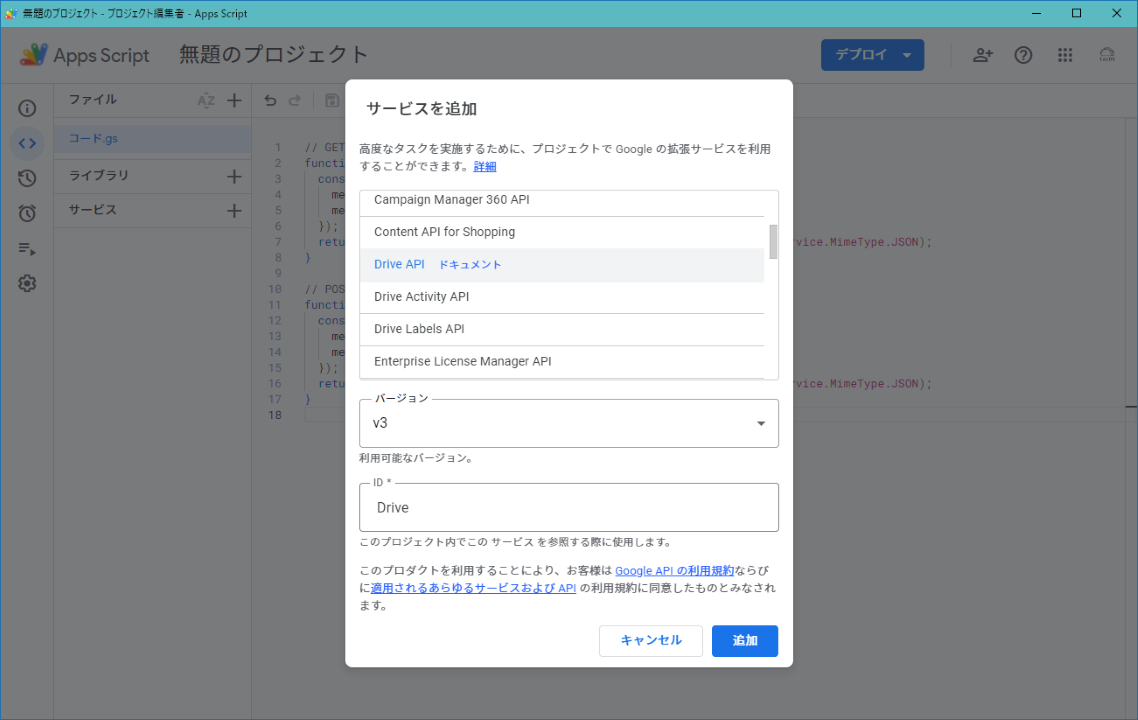Screen dimensions: 1138x720
Task: Open 適用されるあらゆるサービスおよび API link
Action: pos(473,588)
